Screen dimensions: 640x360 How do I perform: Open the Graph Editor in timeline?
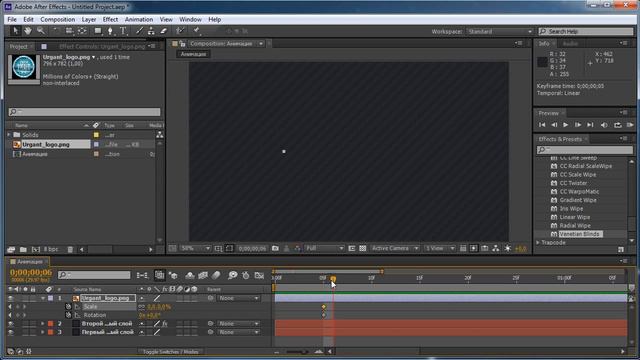[x=259, y=276]
